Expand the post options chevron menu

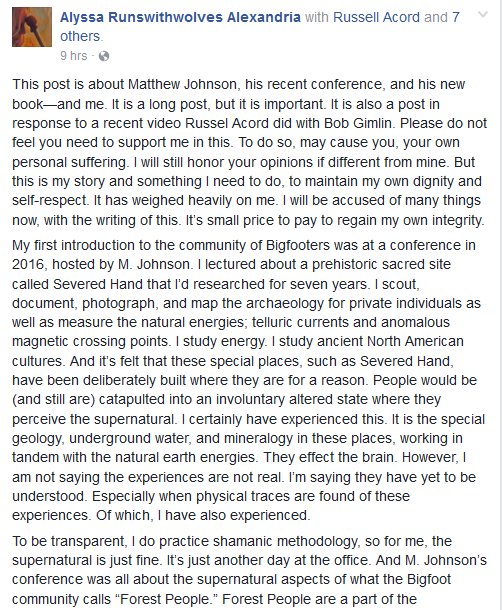pos(483,15)
